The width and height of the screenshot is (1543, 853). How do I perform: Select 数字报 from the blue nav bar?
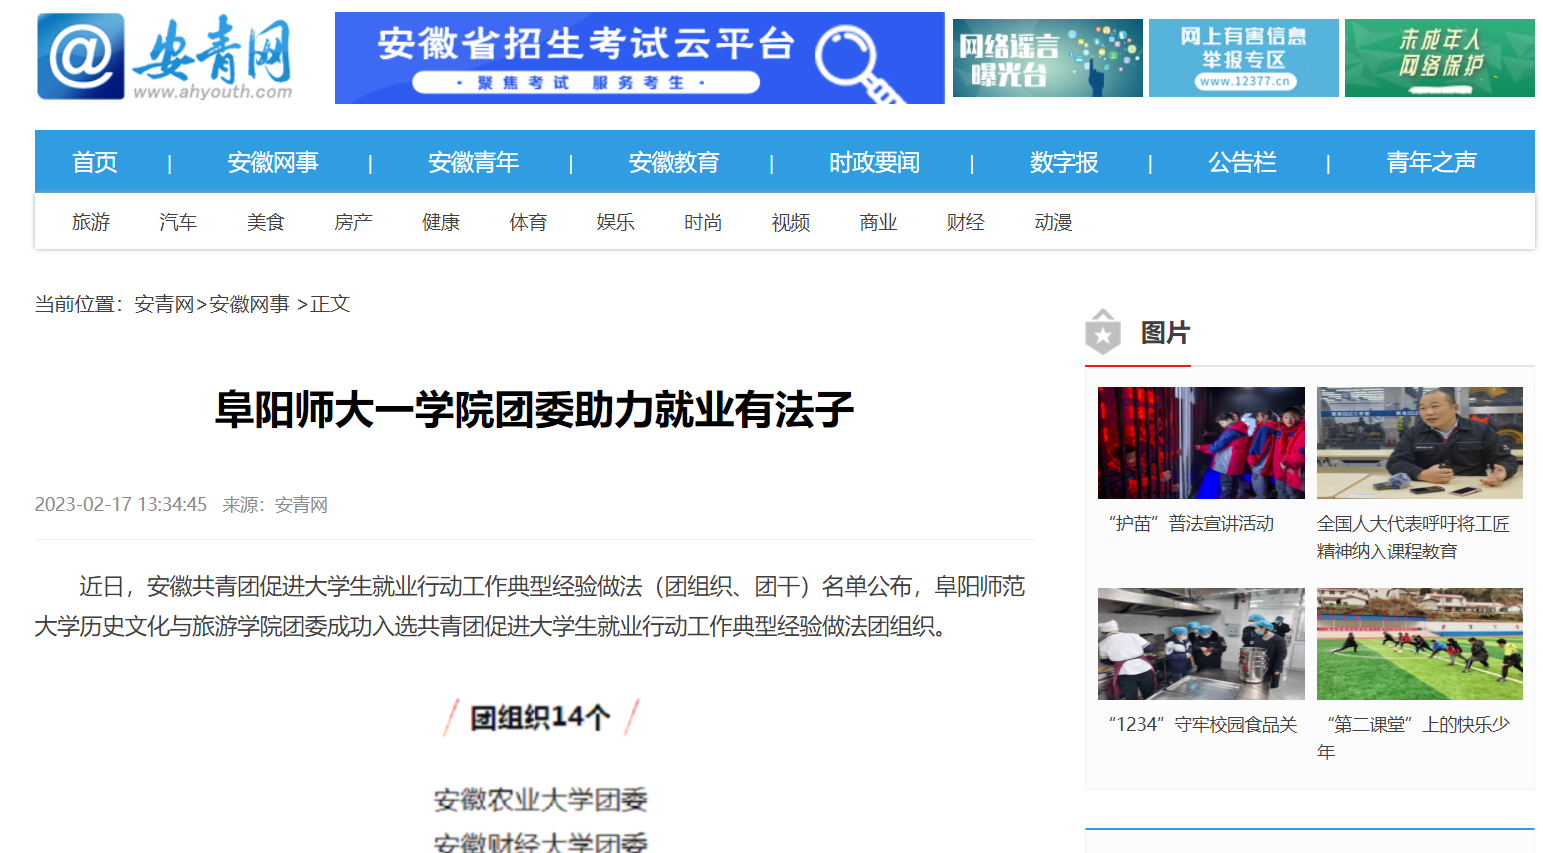tap(1063, 162)
